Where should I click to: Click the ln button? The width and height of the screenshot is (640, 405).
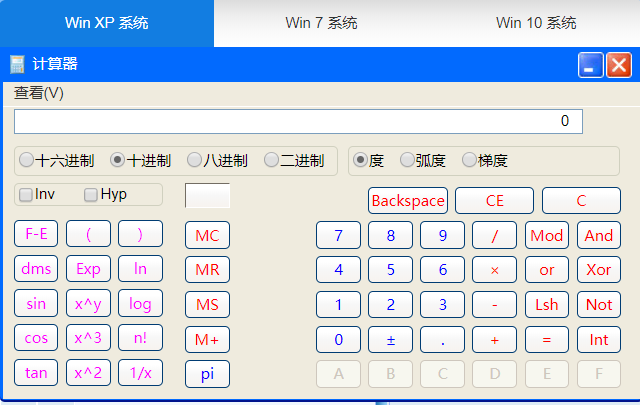(140, 269)
